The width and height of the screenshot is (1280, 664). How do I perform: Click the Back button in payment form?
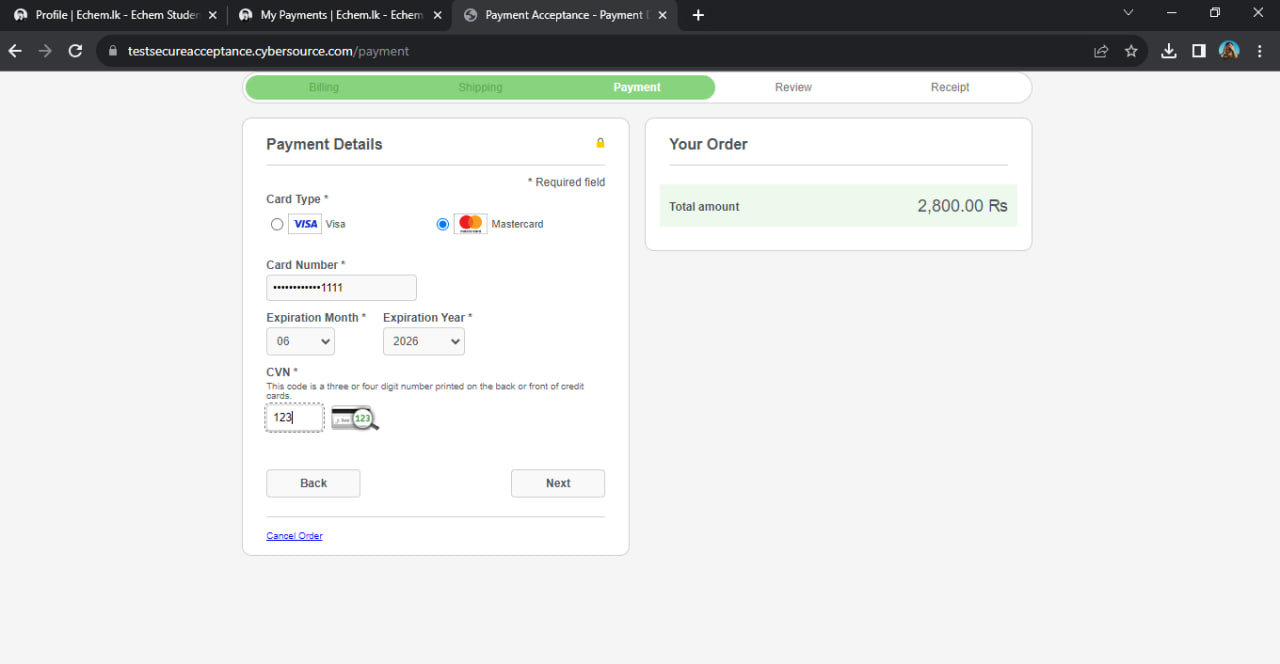[x=313, y=483]
